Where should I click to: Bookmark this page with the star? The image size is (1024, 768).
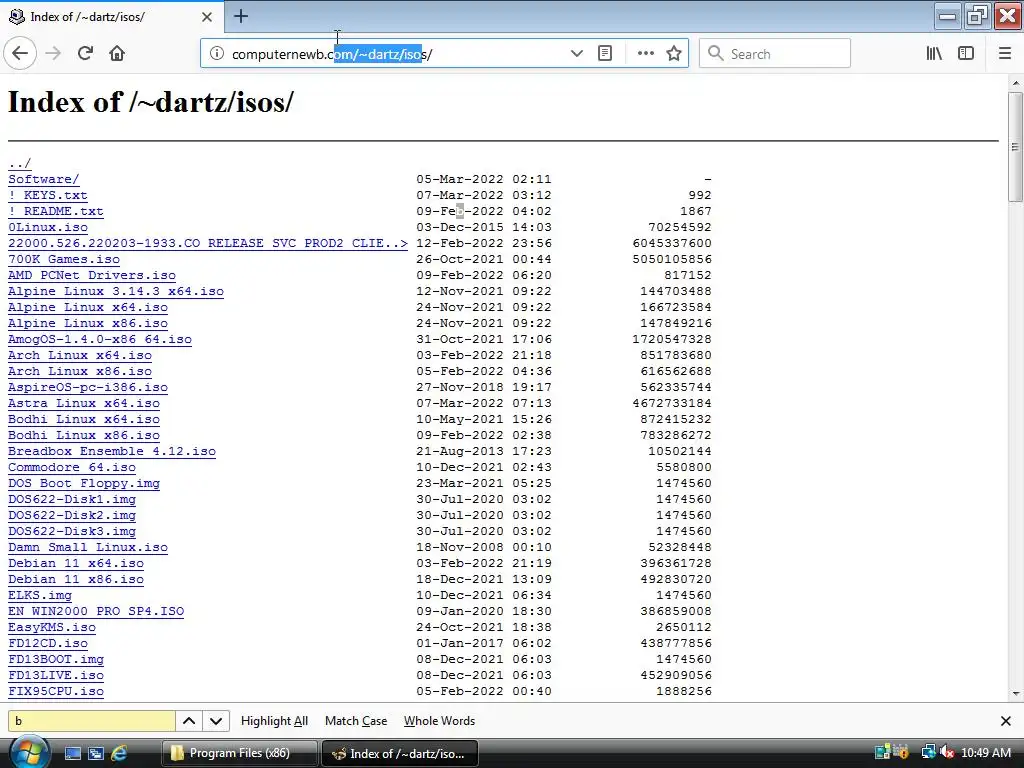click(x=674, y=54)
